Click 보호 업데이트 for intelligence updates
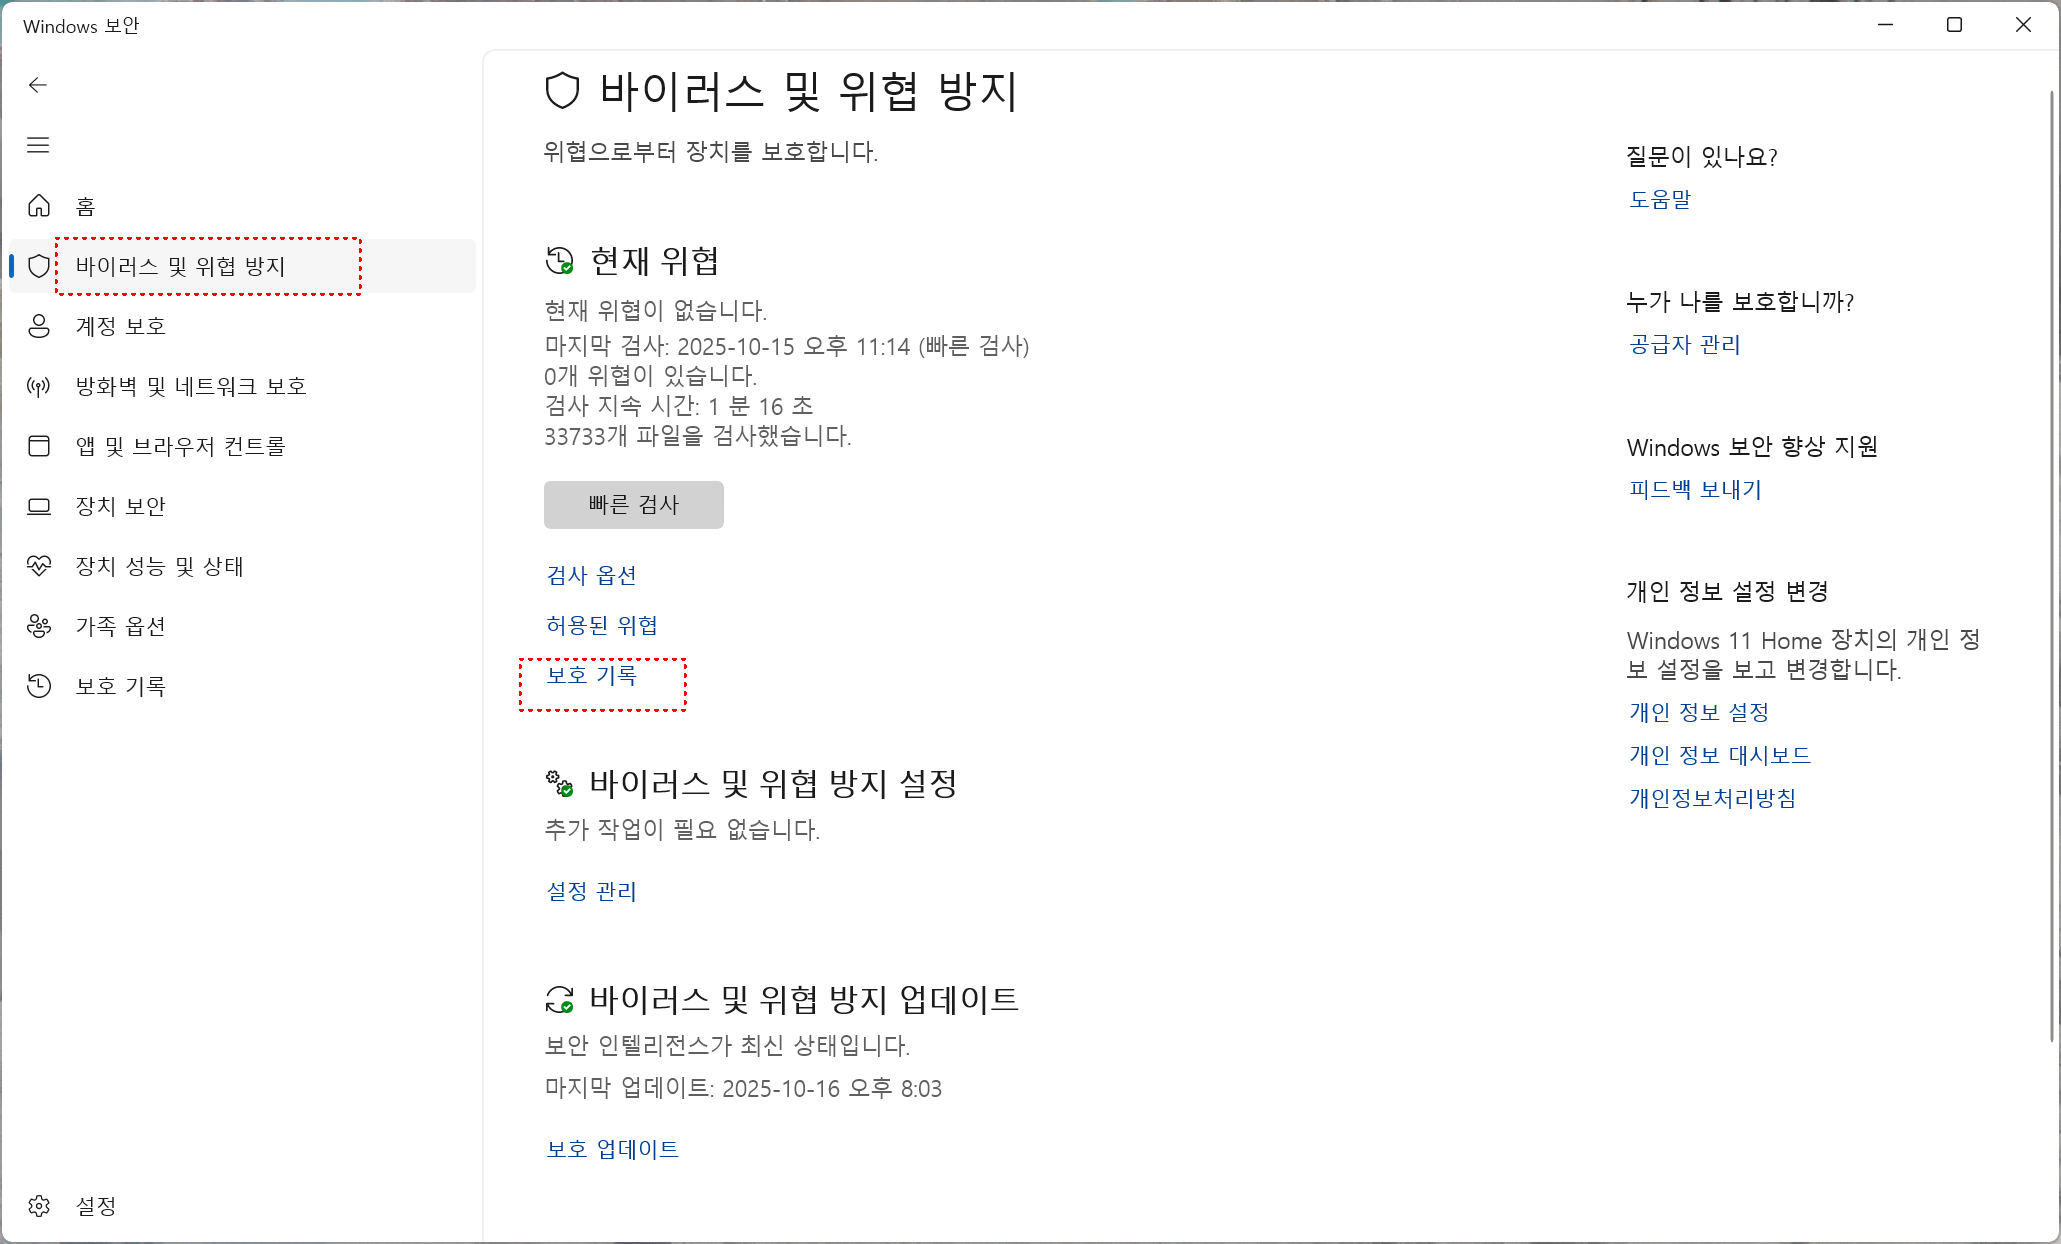This screenshot has height=1244, width=2061. tap(611, 1149)
